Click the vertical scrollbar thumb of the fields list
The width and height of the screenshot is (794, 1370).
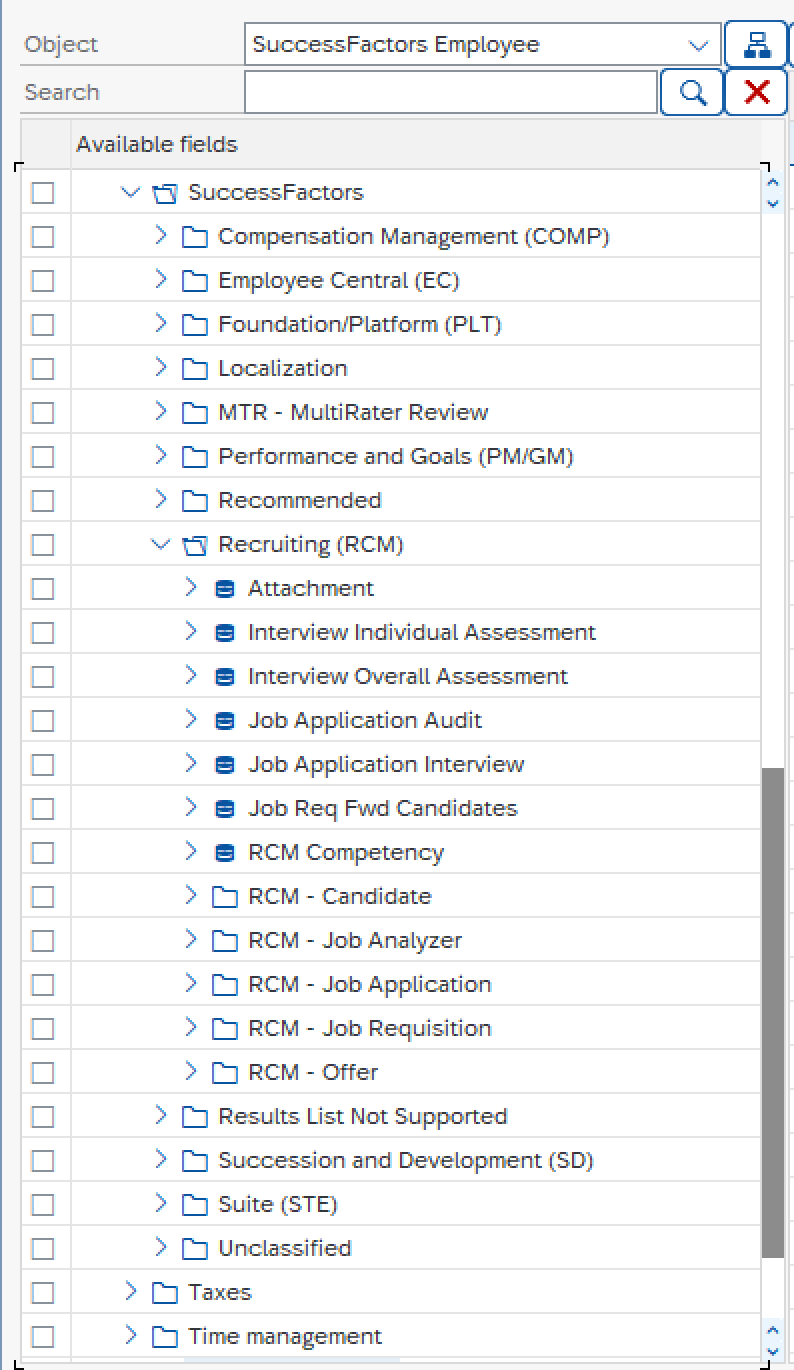(772, 1012)
